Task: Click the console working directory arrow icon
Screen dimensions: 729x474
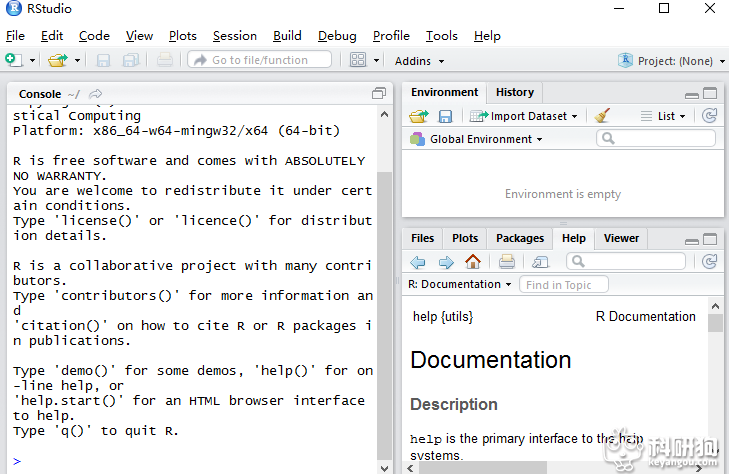Action: (95, 94)
